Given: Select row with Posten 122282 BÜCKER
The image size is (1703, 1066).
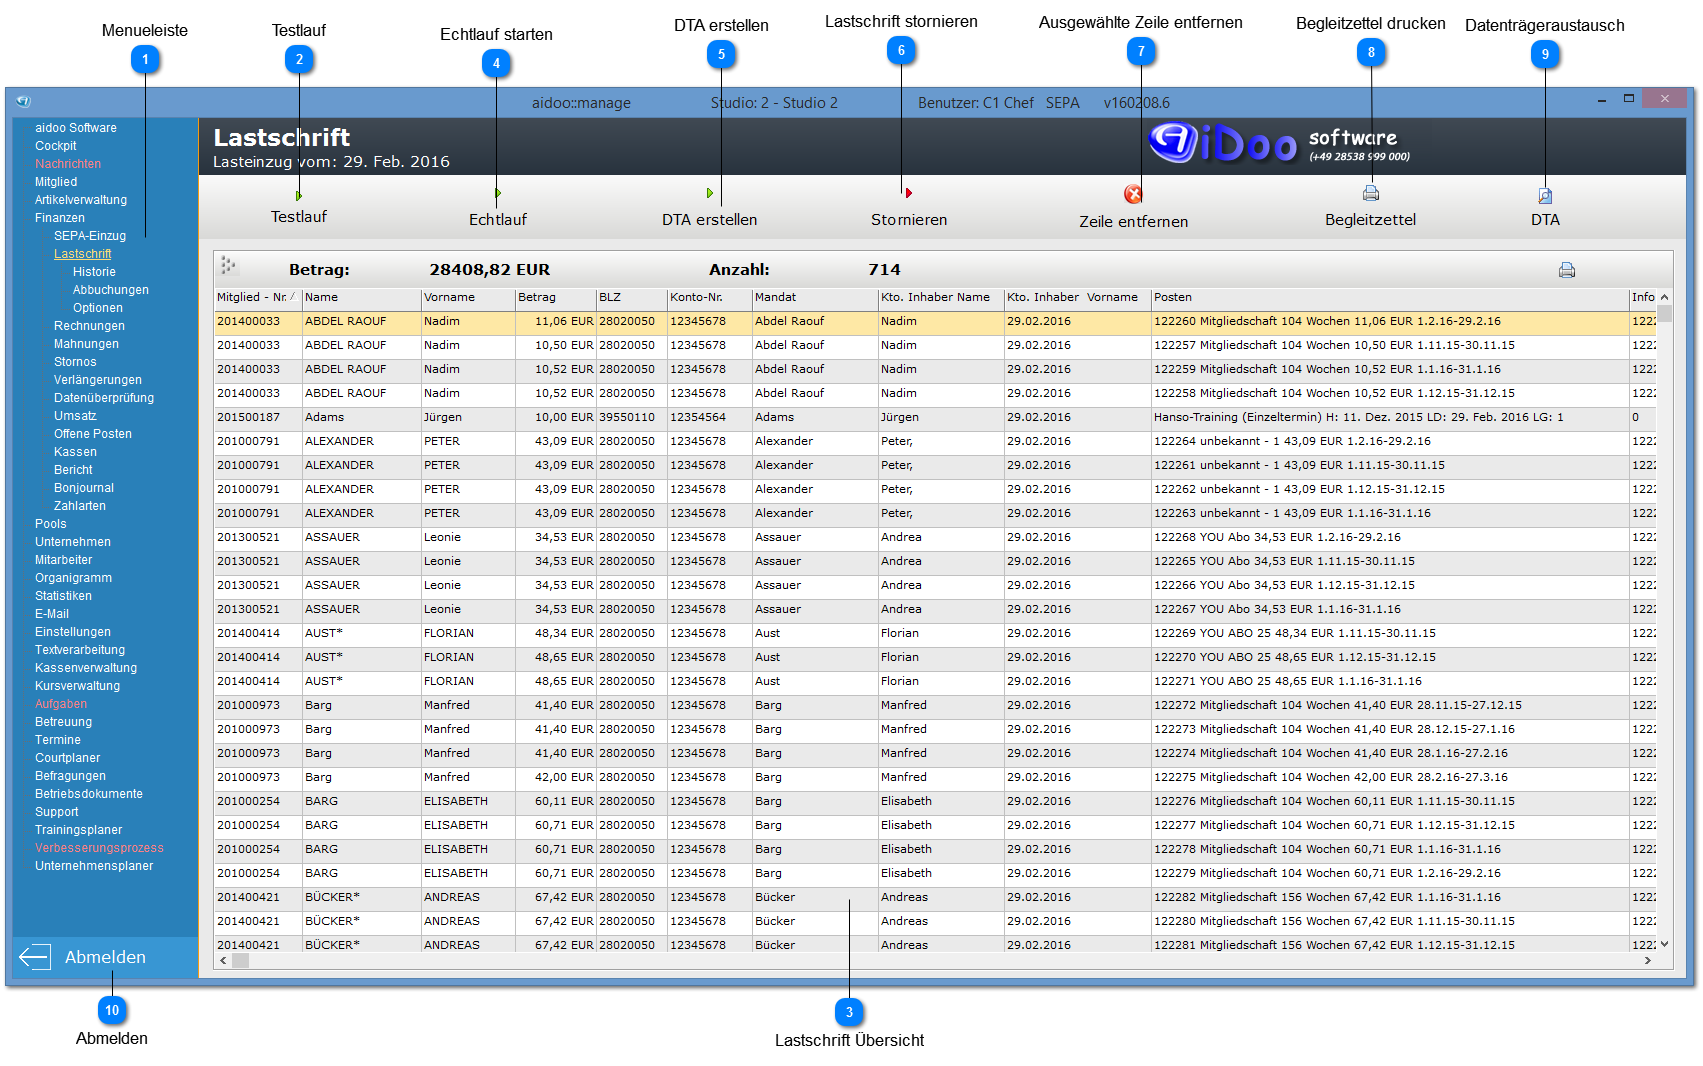Looking at the screenshot, I should (935, 898).
